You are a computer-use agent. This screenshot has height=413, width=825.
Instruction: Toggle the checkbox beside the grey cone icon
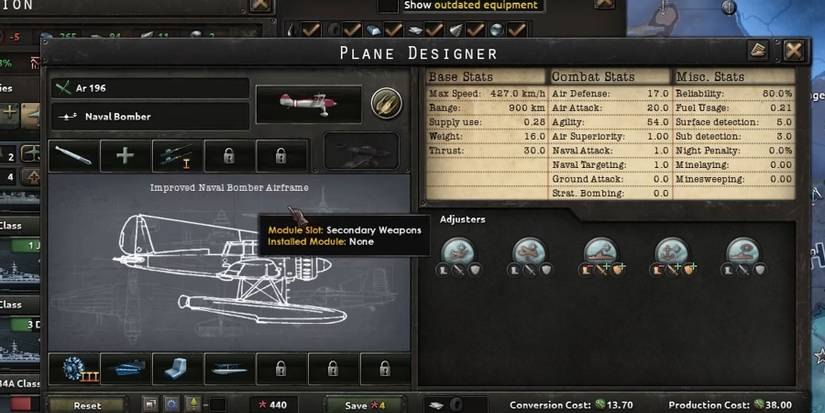pos(476,29)
